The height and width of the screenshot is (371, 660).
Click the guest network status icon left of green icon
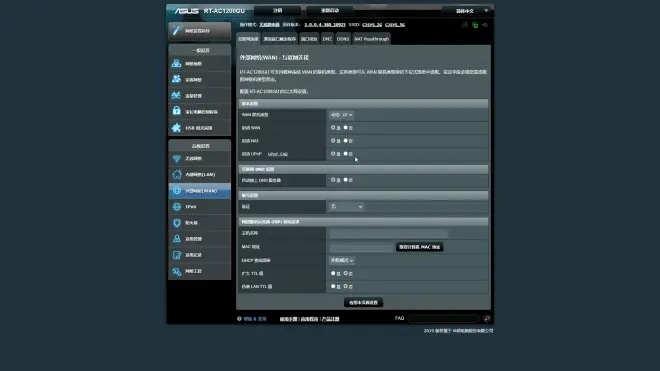[465, 25]
